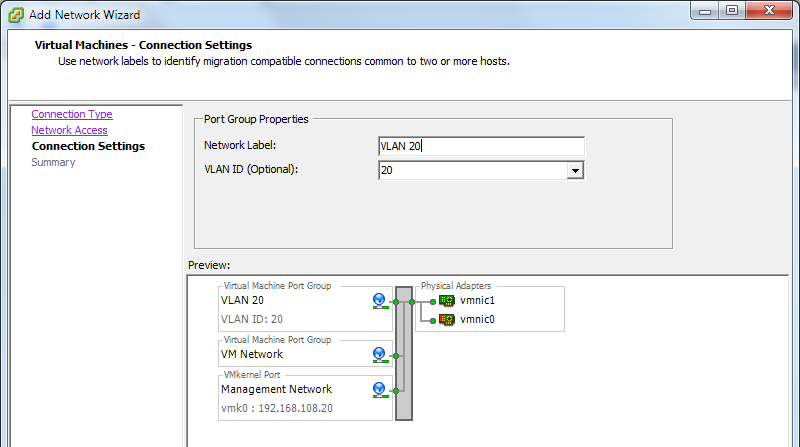Select Connection Settings in wizard steps

click(88, 146)
